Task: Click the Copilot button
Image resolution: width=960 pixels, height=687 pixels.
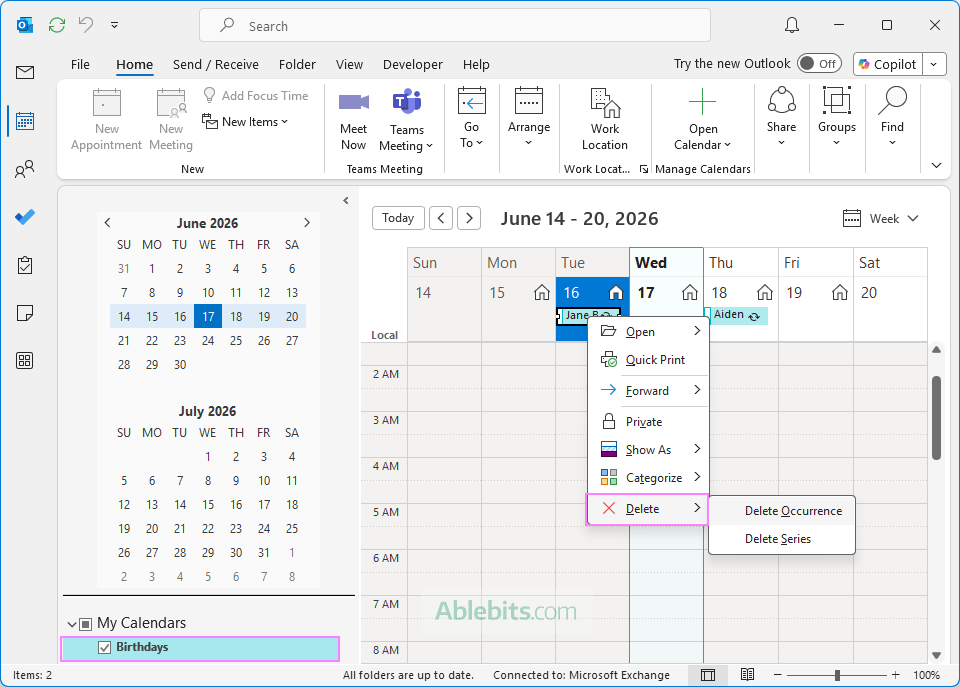Action: 888,64
